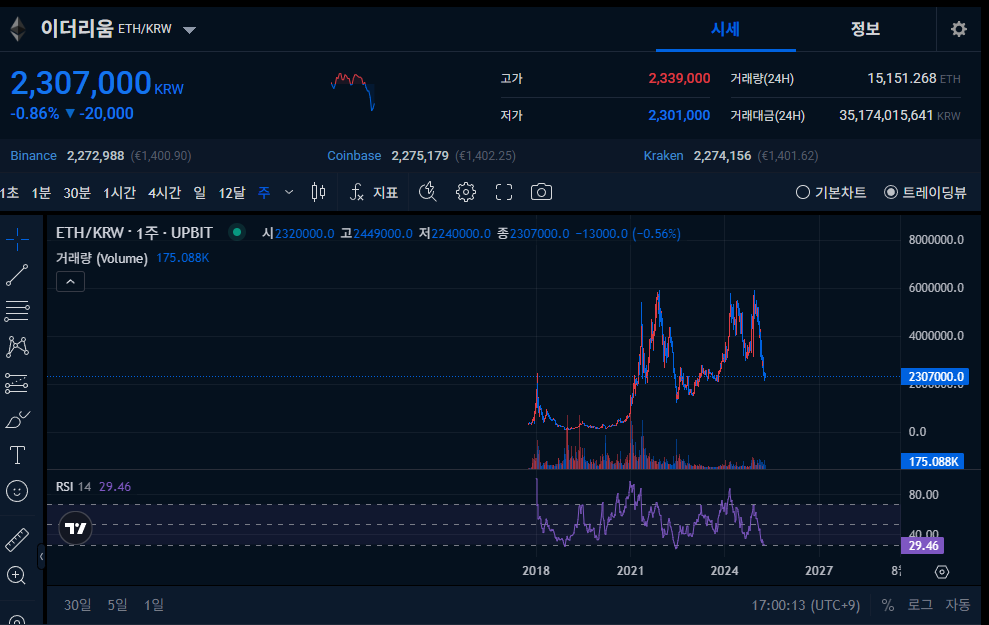Image resolution: width=989 pixels, height=625 pixels.
Task: Click the RSI 14 indicator label
Action: (x=73, y=486)
